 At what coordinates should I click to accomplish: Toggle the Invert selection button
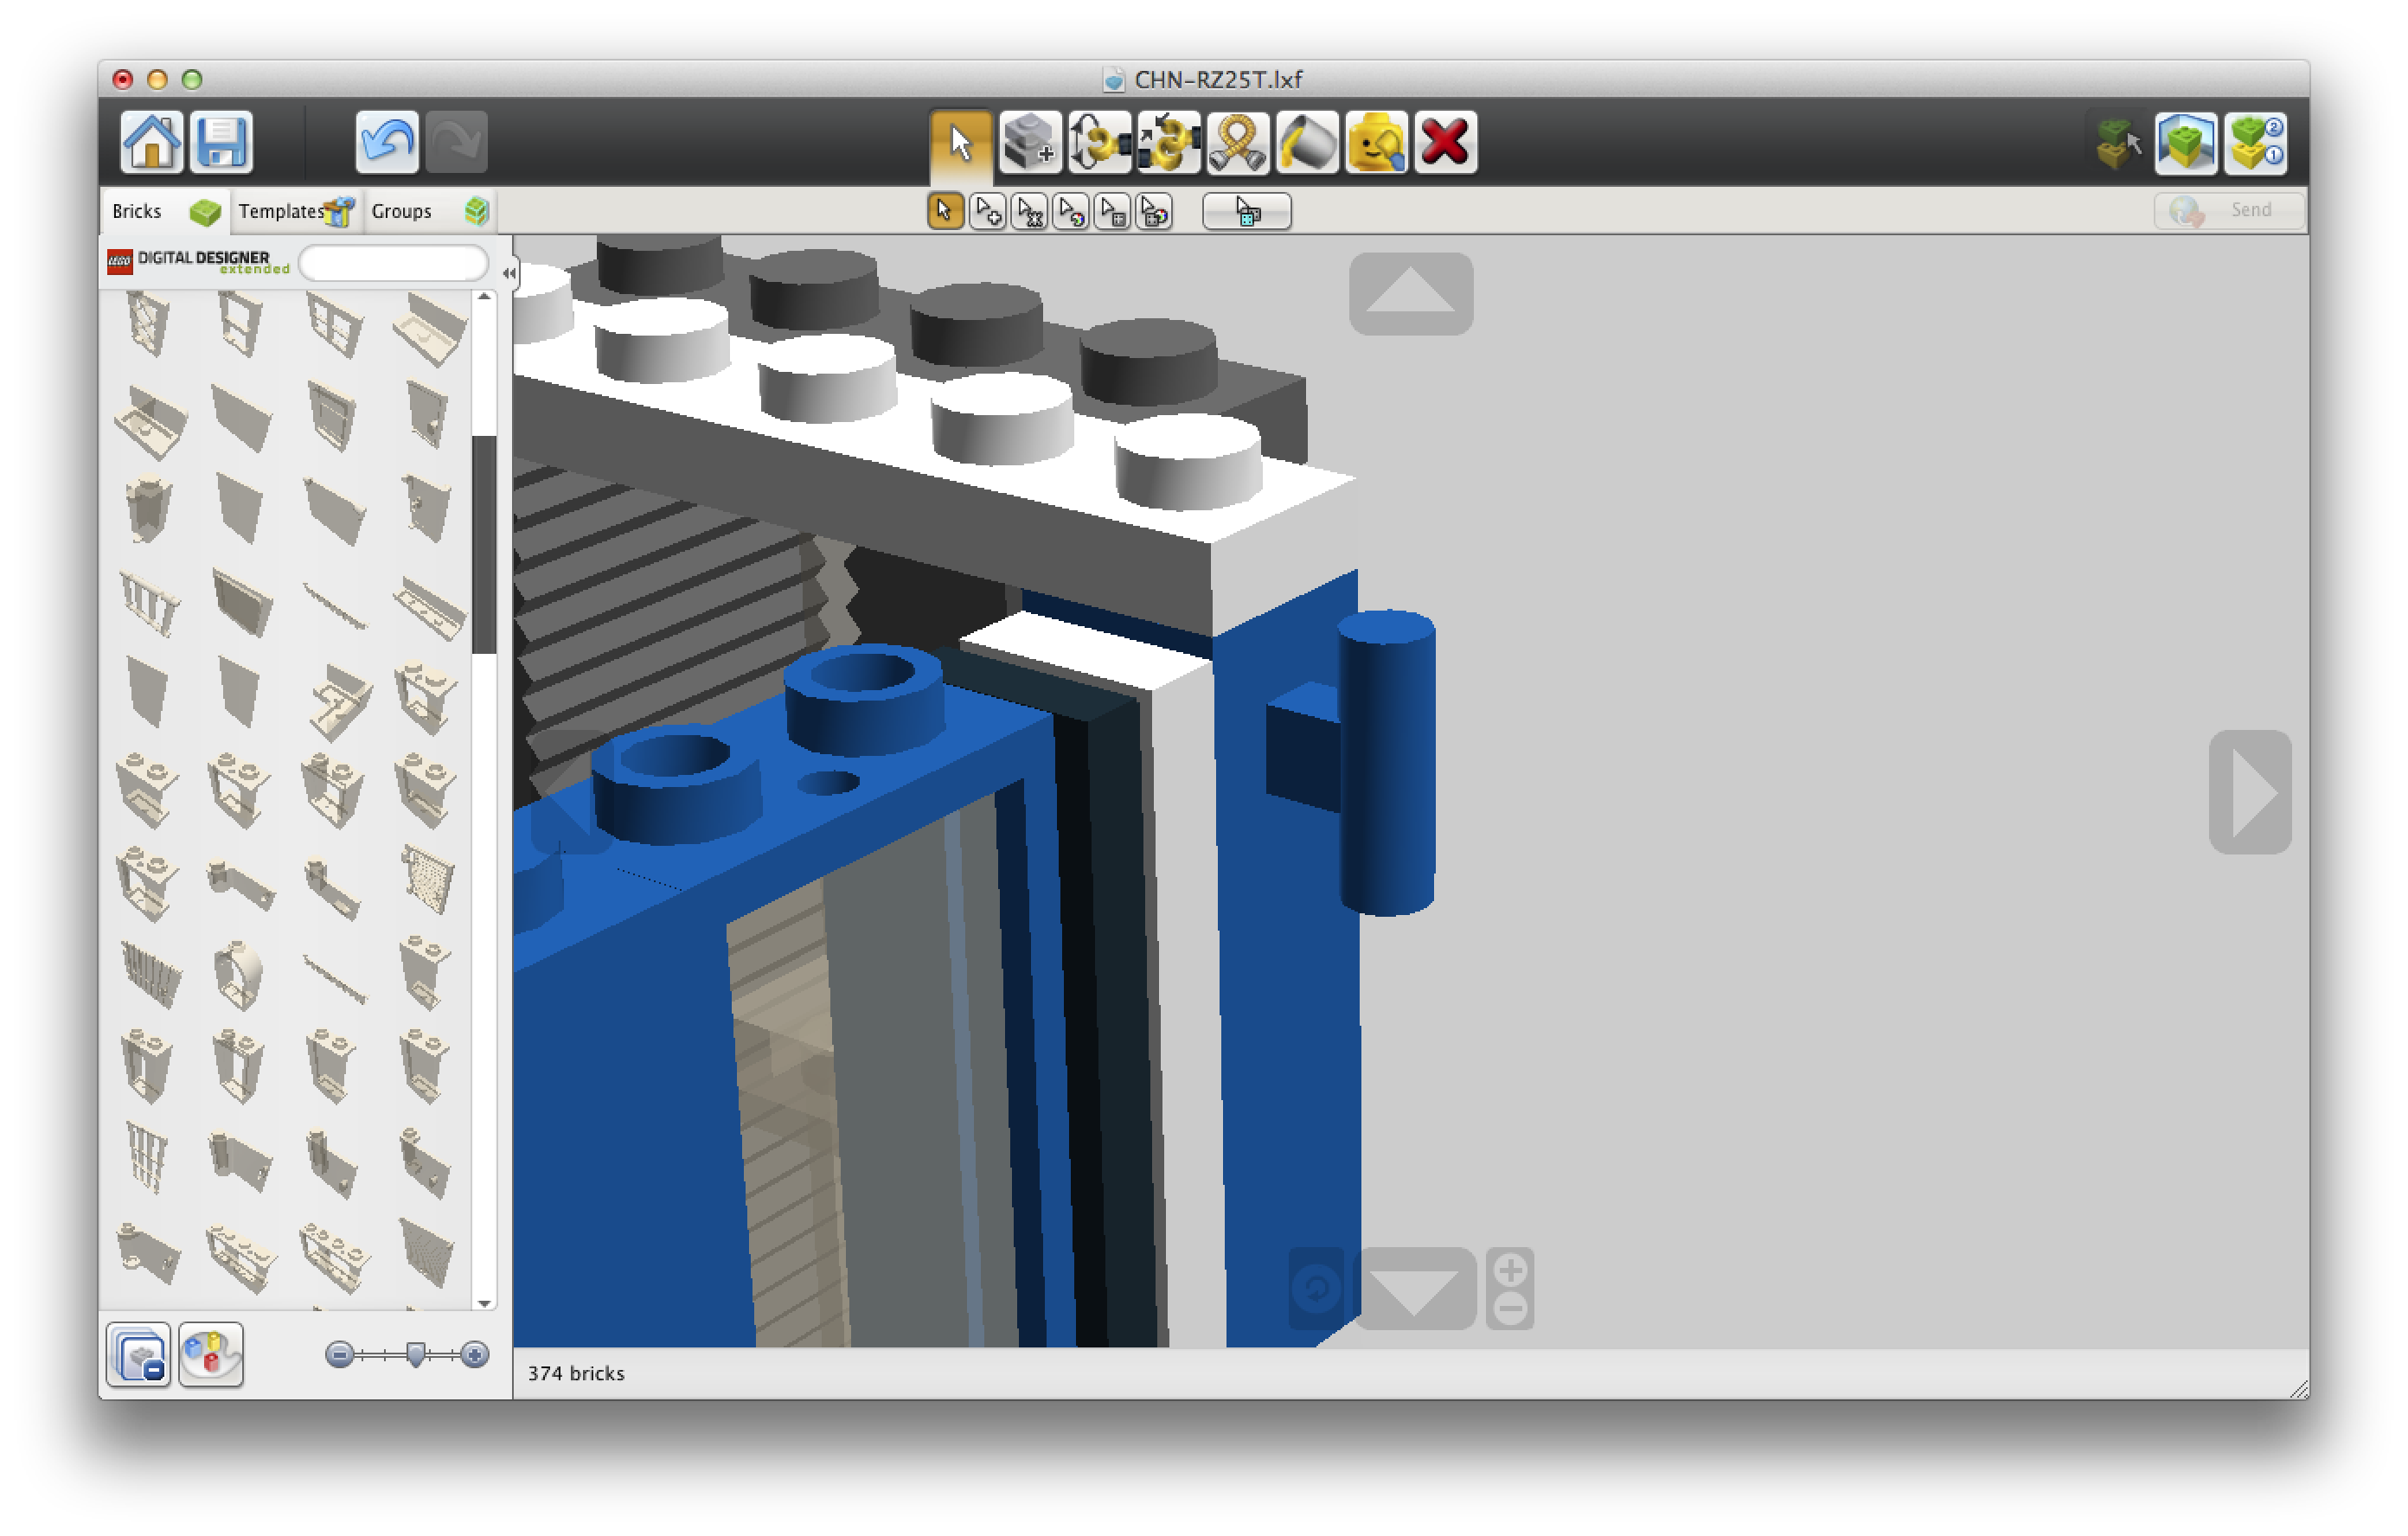(x=1246, y=211)
